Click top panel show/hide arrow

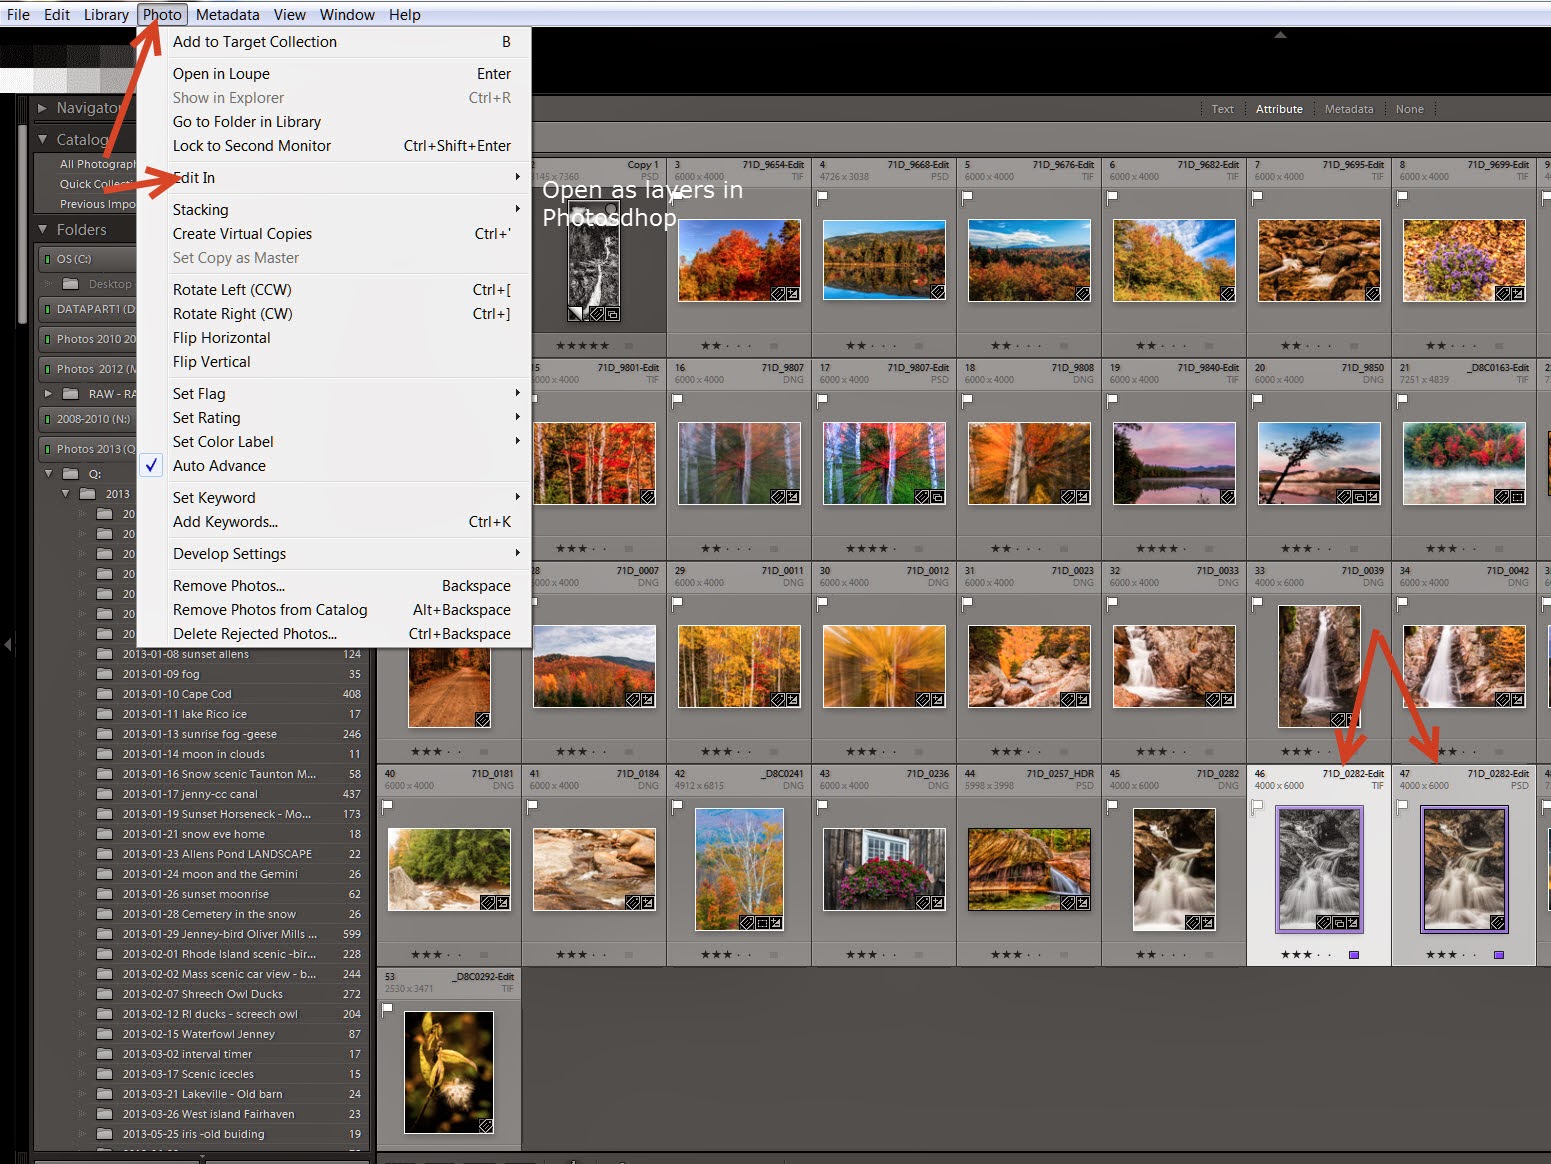pyautogui.click(x=1280, y=35)
